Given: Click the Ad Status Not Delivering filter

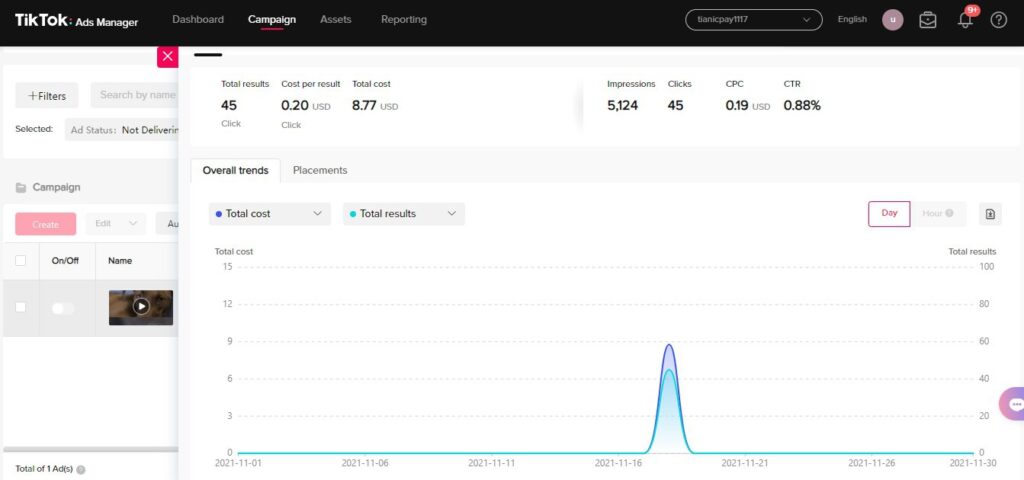Looking at the screenshot, I should pyautogui.click(x=122, y=130).
